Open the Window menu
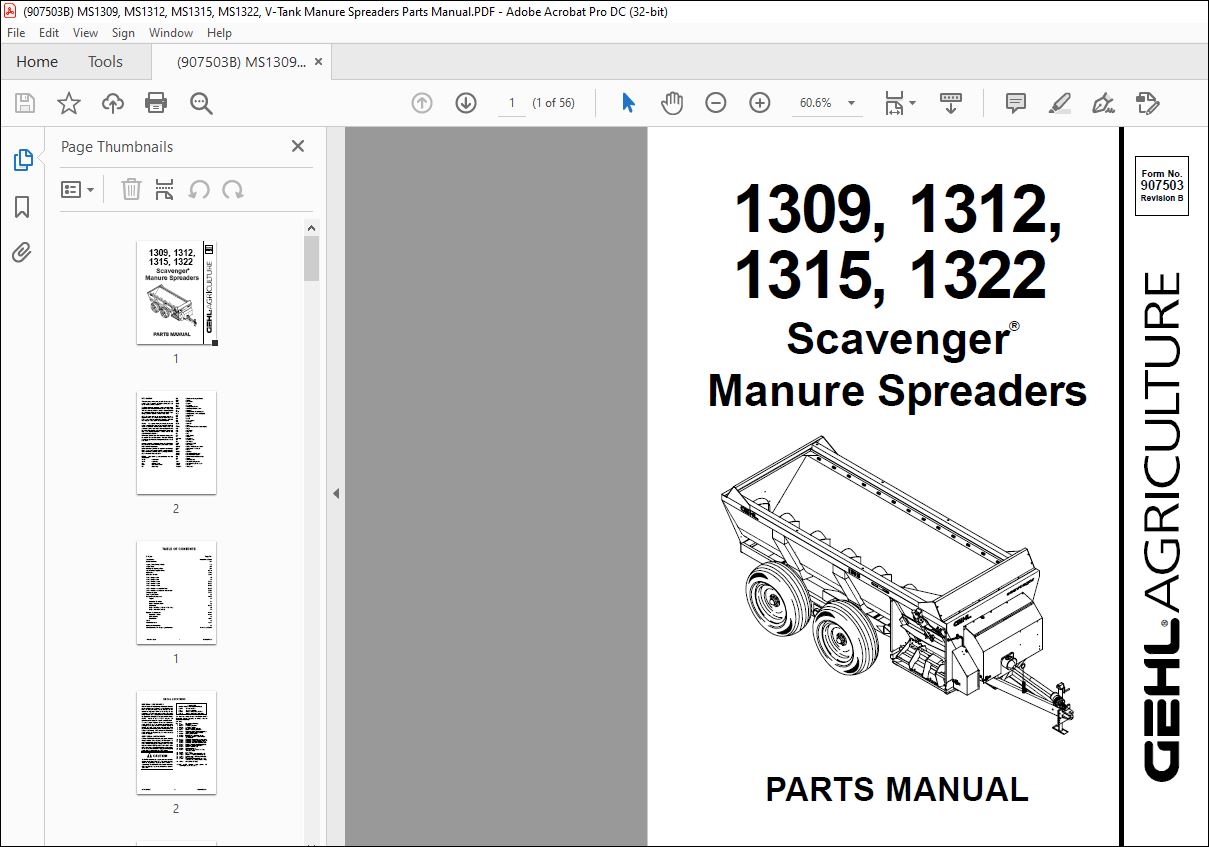Image resolution: width=1209 pixels, height=847 pixels. (x=171, y=33)
